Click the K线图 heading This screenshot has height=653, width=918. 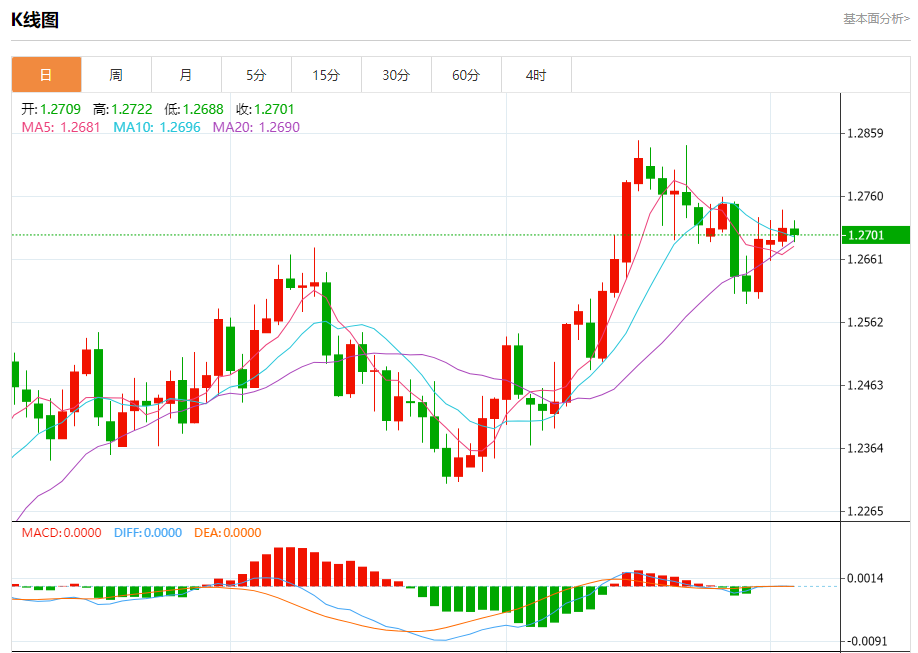click(x=35, y=20)
